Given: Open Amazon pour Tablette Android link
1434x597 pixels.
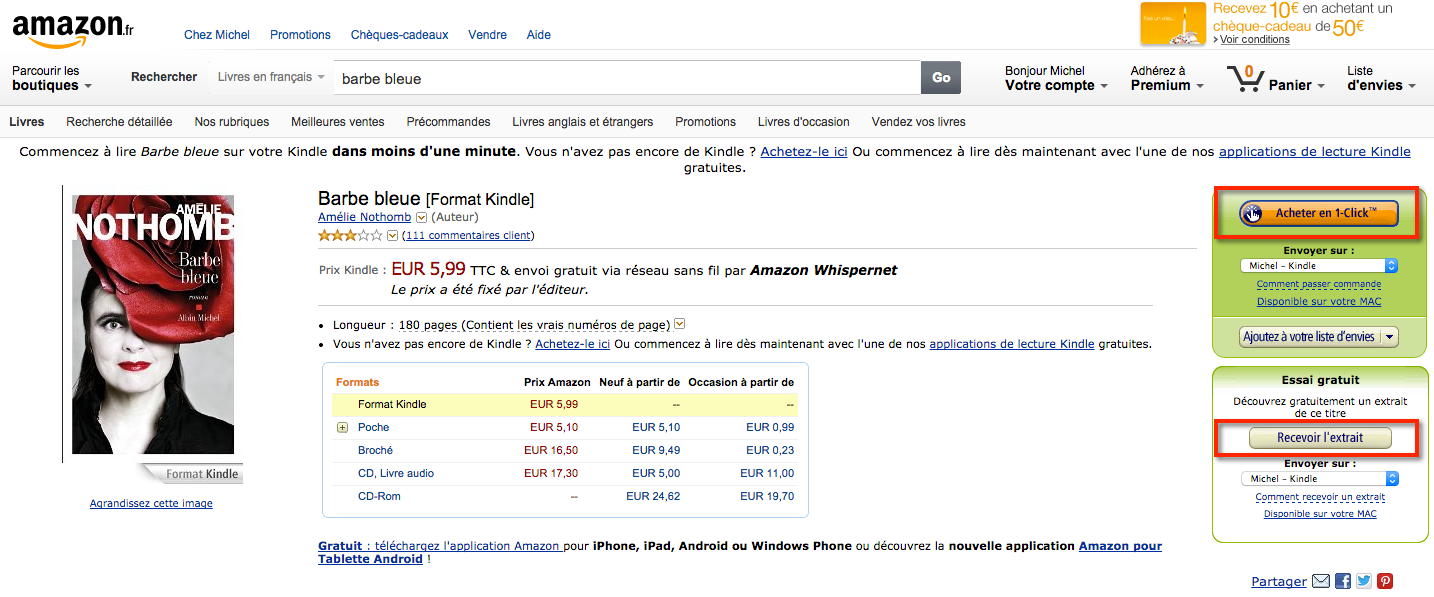Looking at the screenshot, I should click(x=740, y=553).
